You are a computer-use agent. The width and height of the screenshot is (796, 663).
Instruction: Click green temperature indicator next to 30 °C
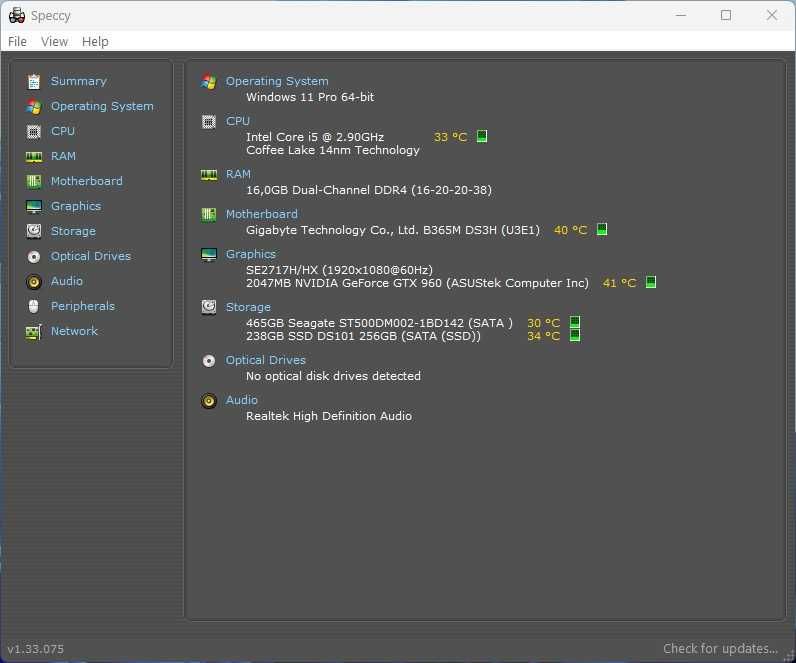click(575, 322)
